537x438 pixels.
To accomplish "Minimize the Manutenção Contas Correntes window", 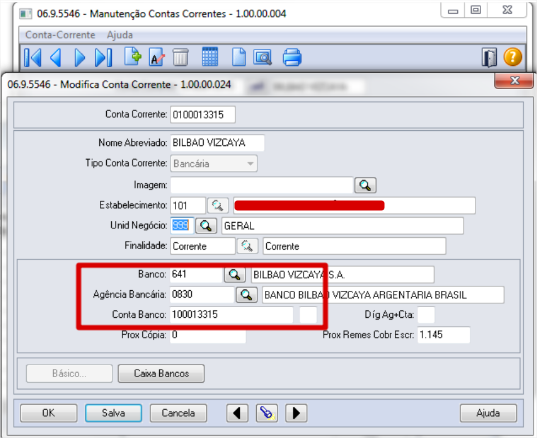I will [x=453, y=10].
